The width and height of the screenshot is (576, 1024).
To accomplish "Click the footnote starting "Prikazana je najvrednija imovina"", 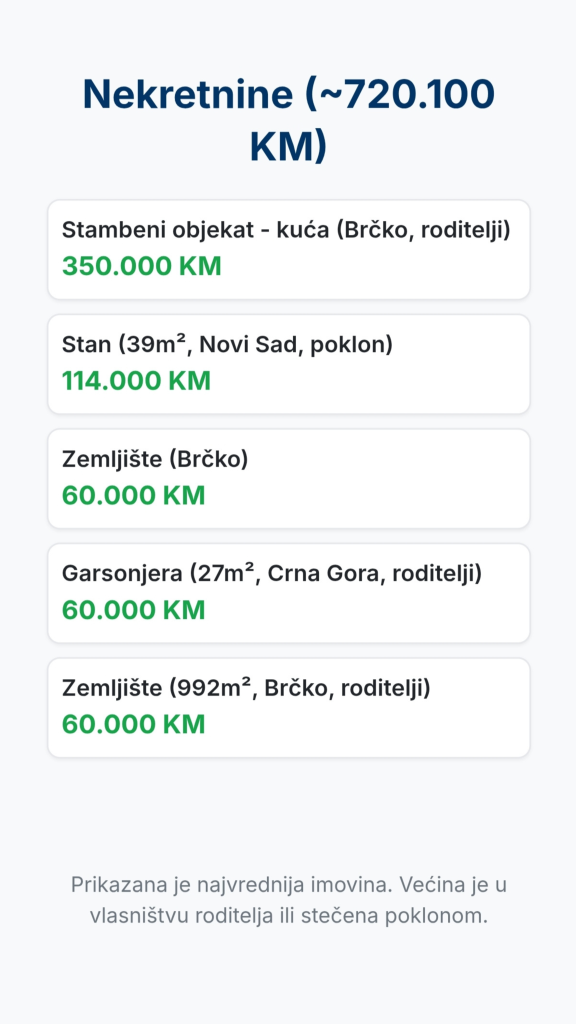I will click(x=288, y=900).
